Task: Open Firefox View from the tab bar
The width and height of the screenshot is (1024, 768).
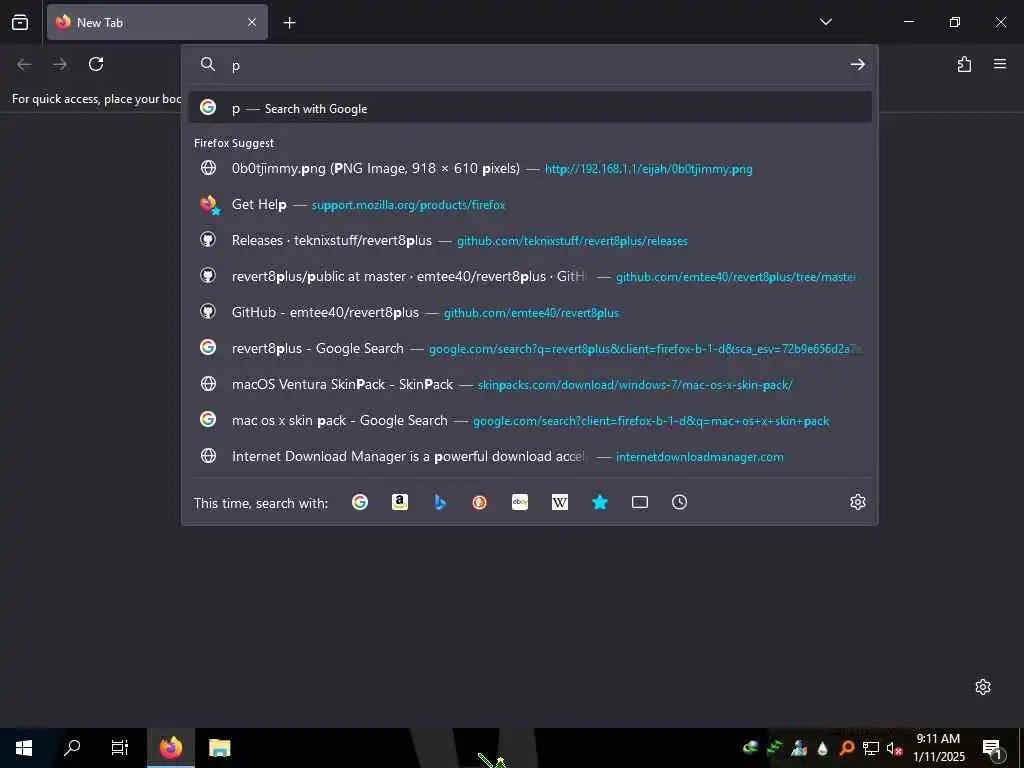Action: (20, 22)
